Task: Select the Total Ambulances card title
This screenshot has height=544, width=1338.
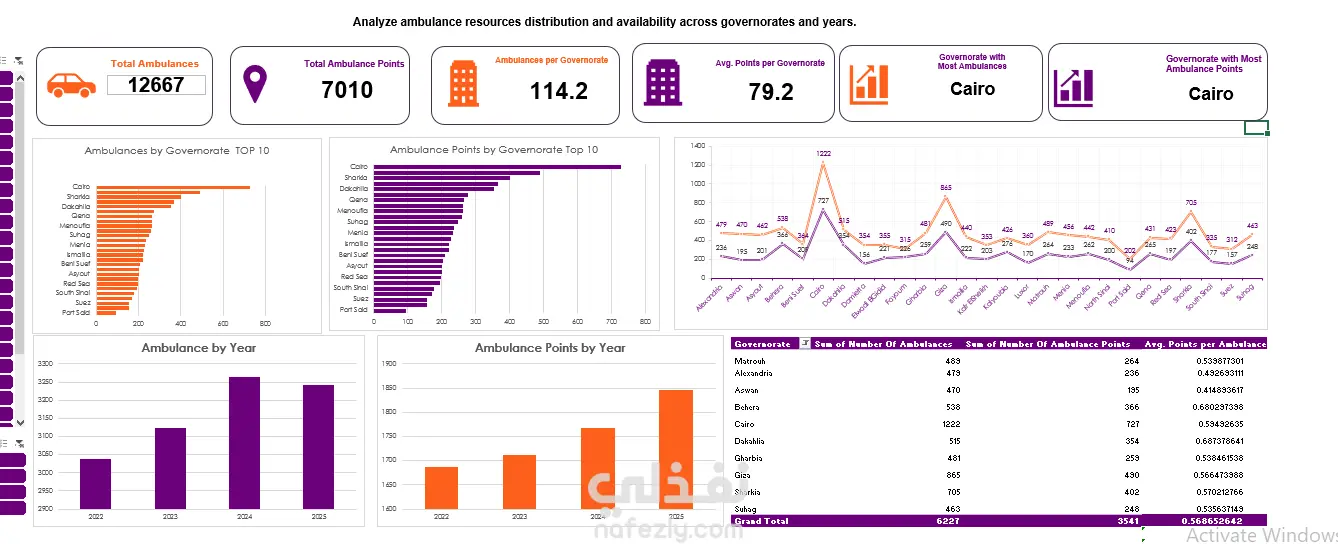Action: tap(154, 63)
